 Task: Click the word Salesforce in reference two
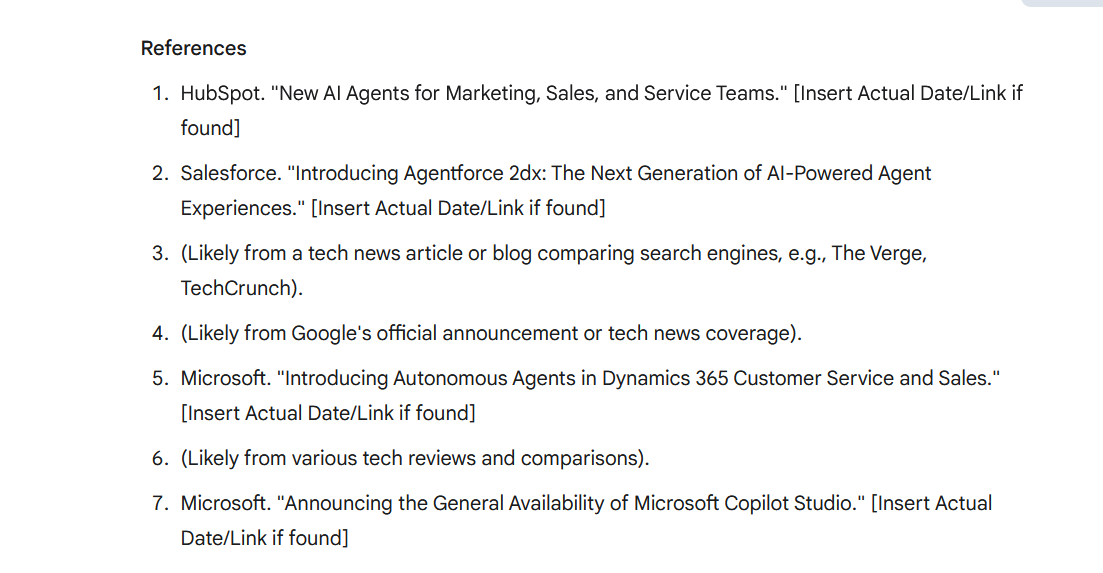click(231, 174)
